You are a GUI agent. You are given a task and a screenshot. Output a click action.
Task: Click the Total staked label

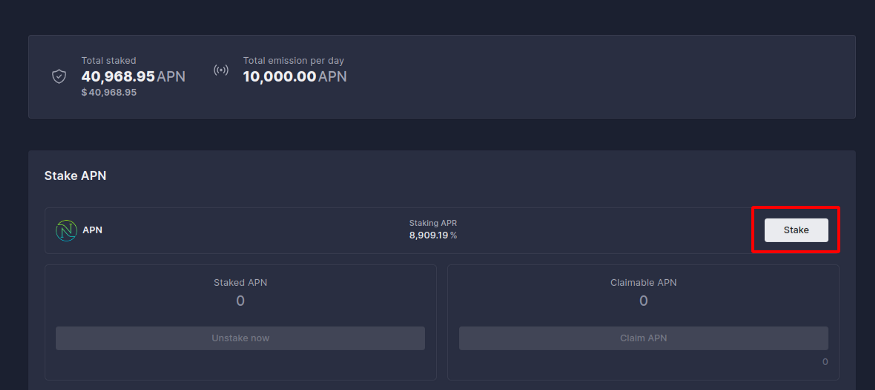pos(109,60)
